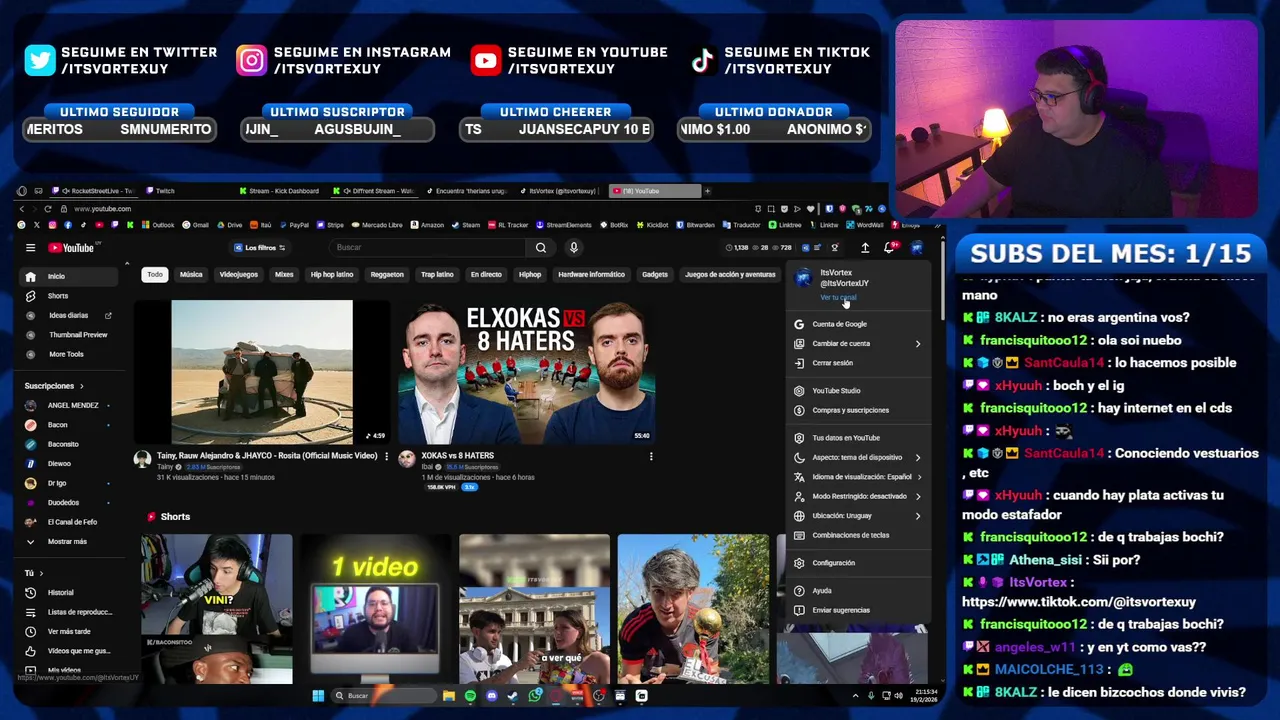Click the Windows taskbar Buscar box
This screenshot has width=1280, height=720.
(383, 696)
